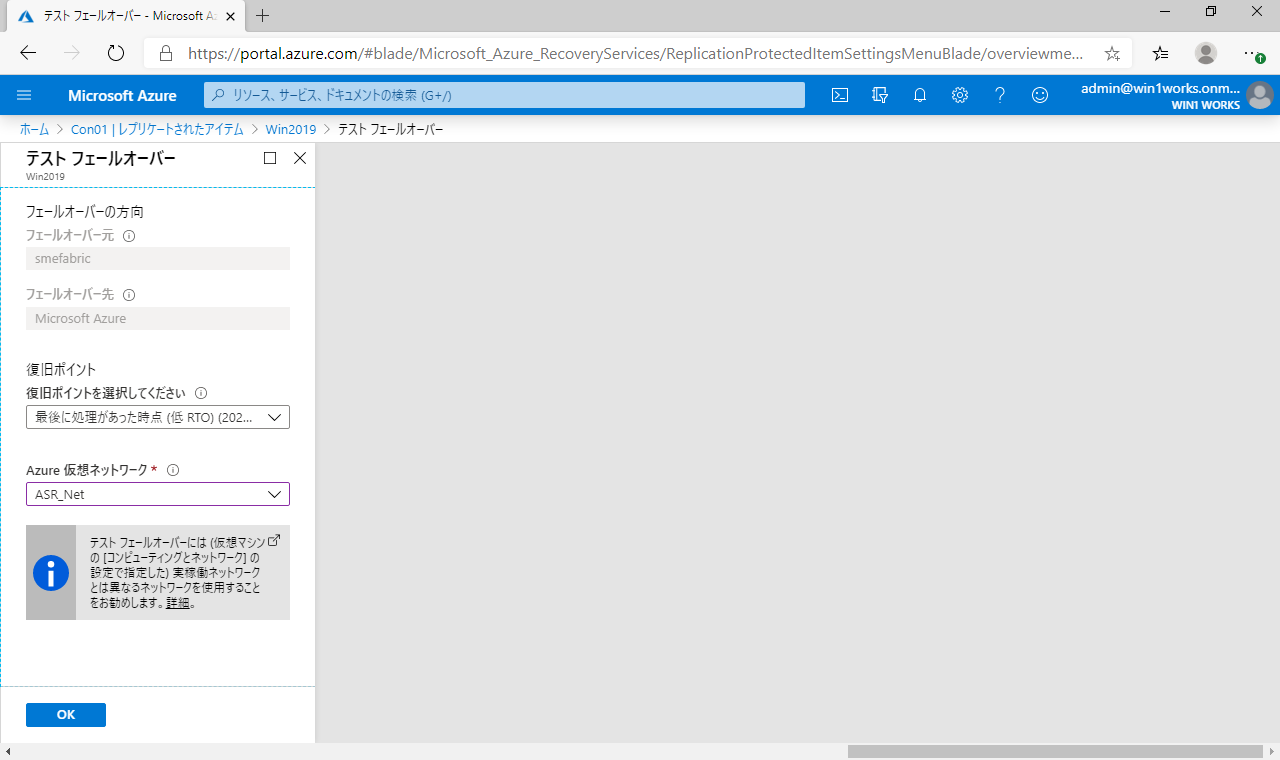Click the right scroll arrow of the scrollbar
The image size is (1280, 760).
pos(1271,751)
